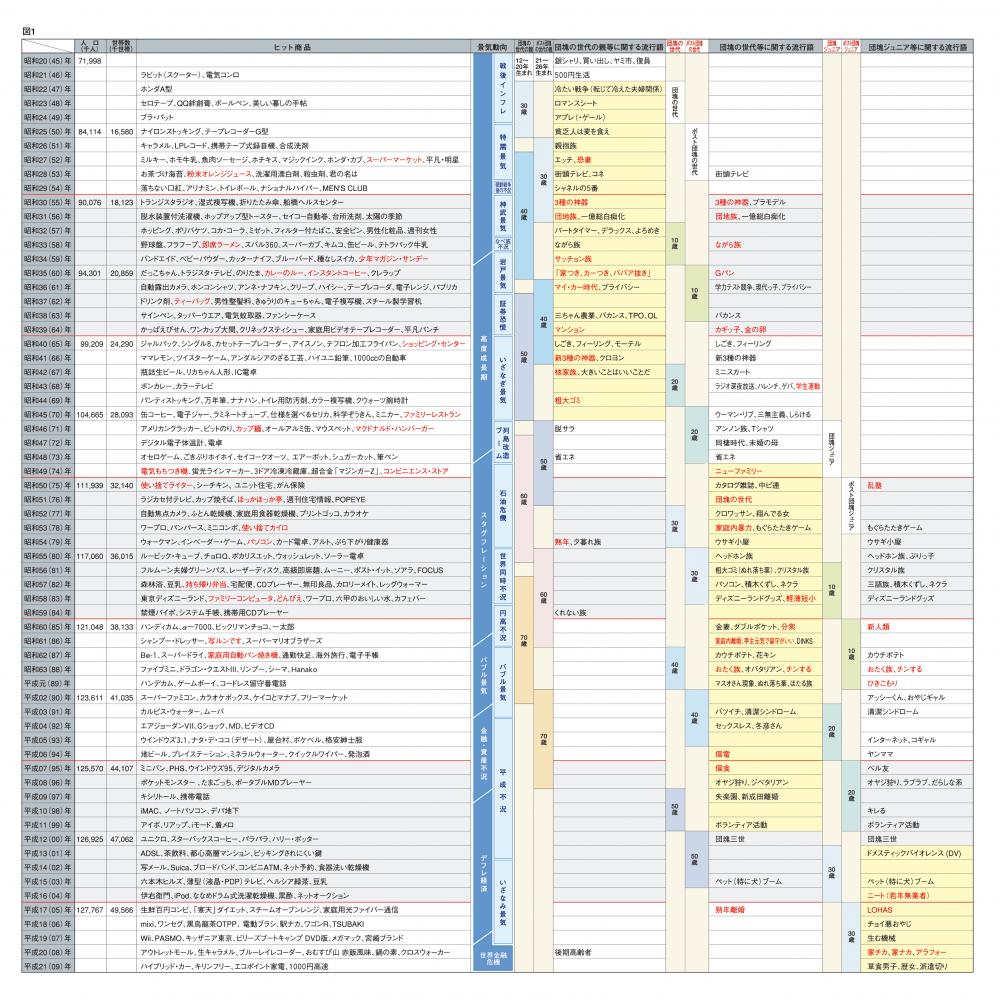Select the 昭和30 (55) 年 row label
This screenshot has width=1000, height=1000.
coord(47,201)
